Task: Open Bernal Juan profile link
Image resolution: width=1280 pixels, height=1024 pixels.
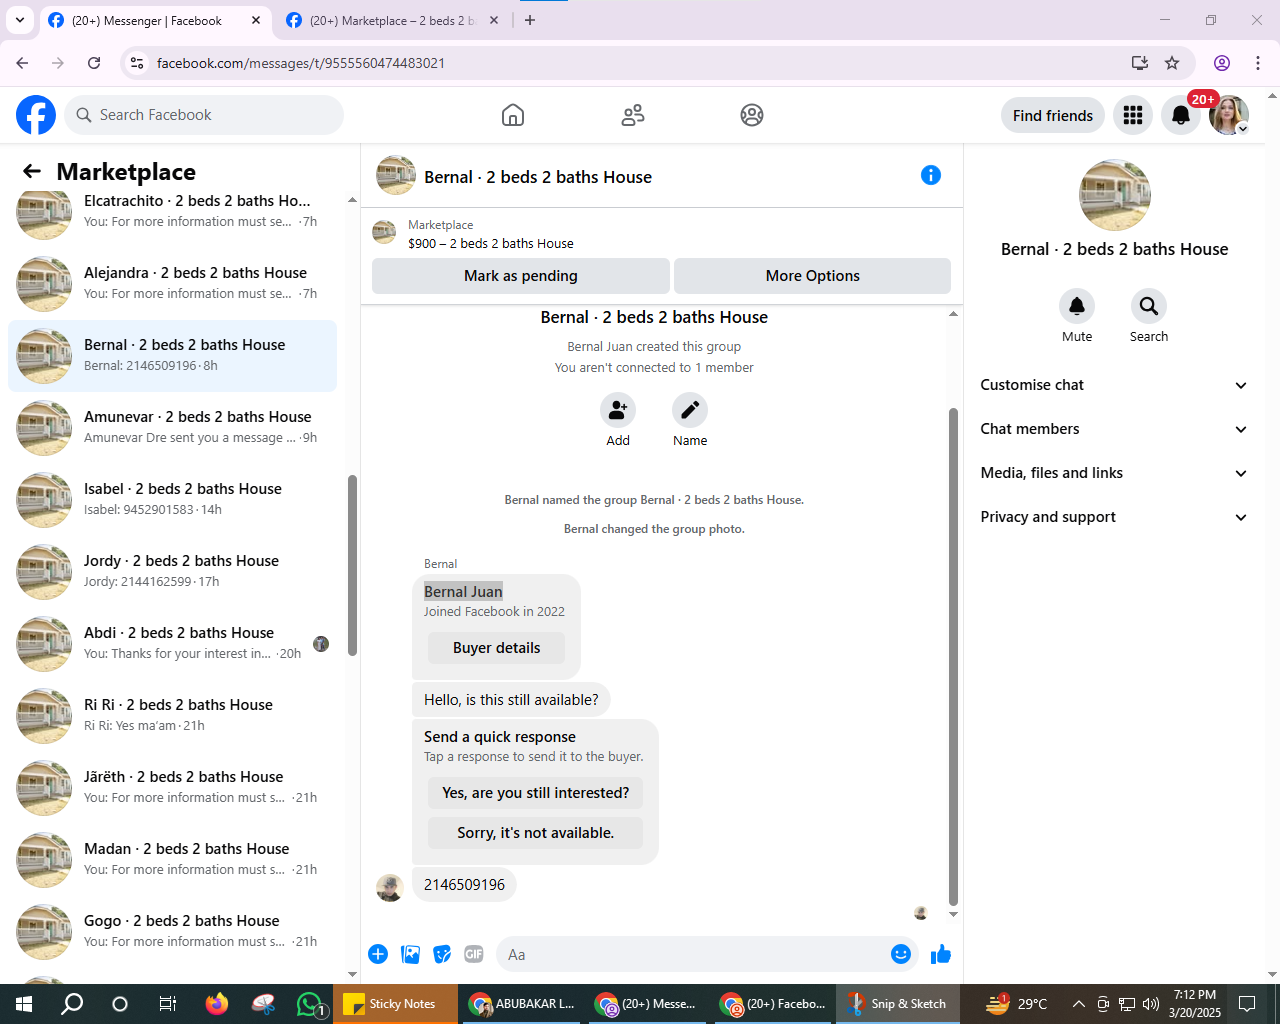Action: click(x=463, y=592)
